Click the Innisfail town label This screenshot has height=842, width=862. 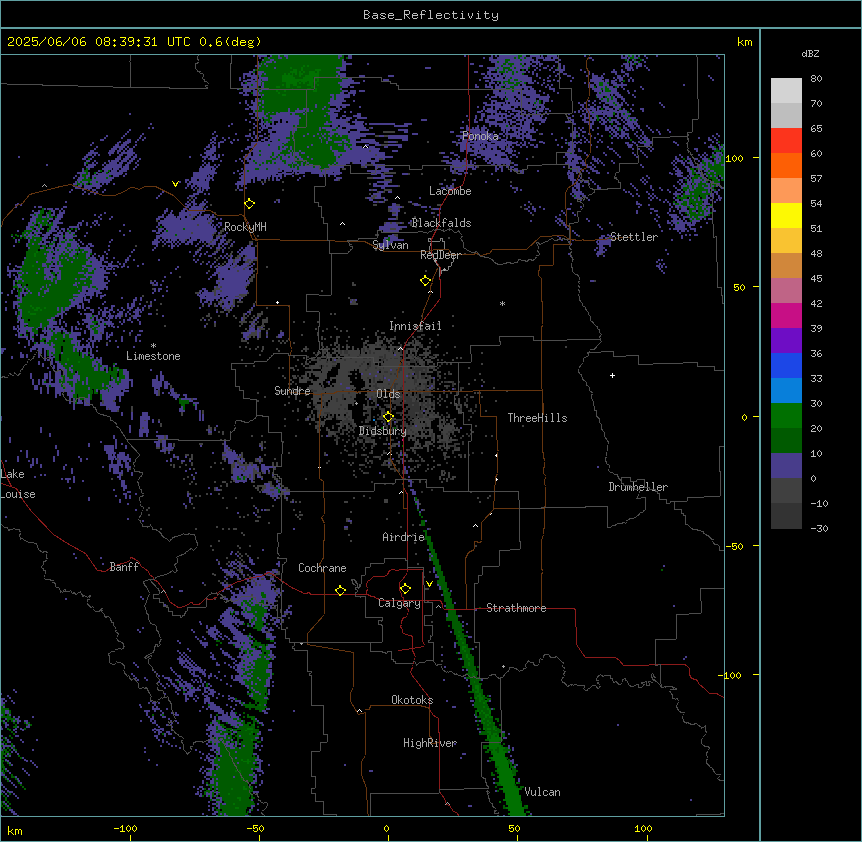(x=415, y=326)
